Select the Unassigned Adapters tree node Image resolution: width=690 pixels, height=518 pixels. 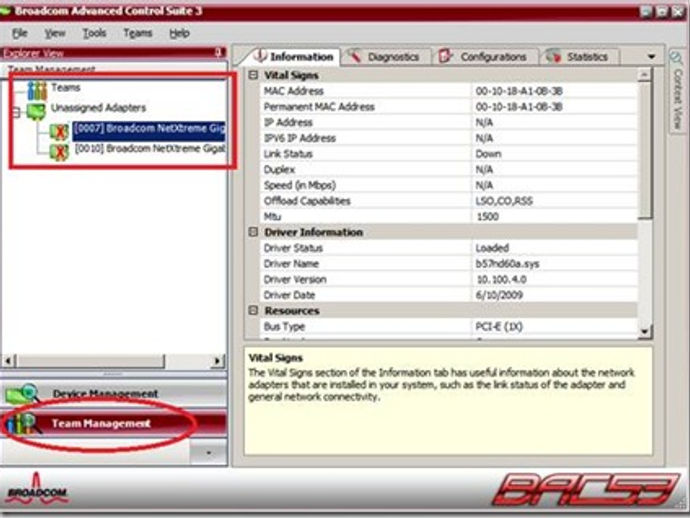click(98, 108)
